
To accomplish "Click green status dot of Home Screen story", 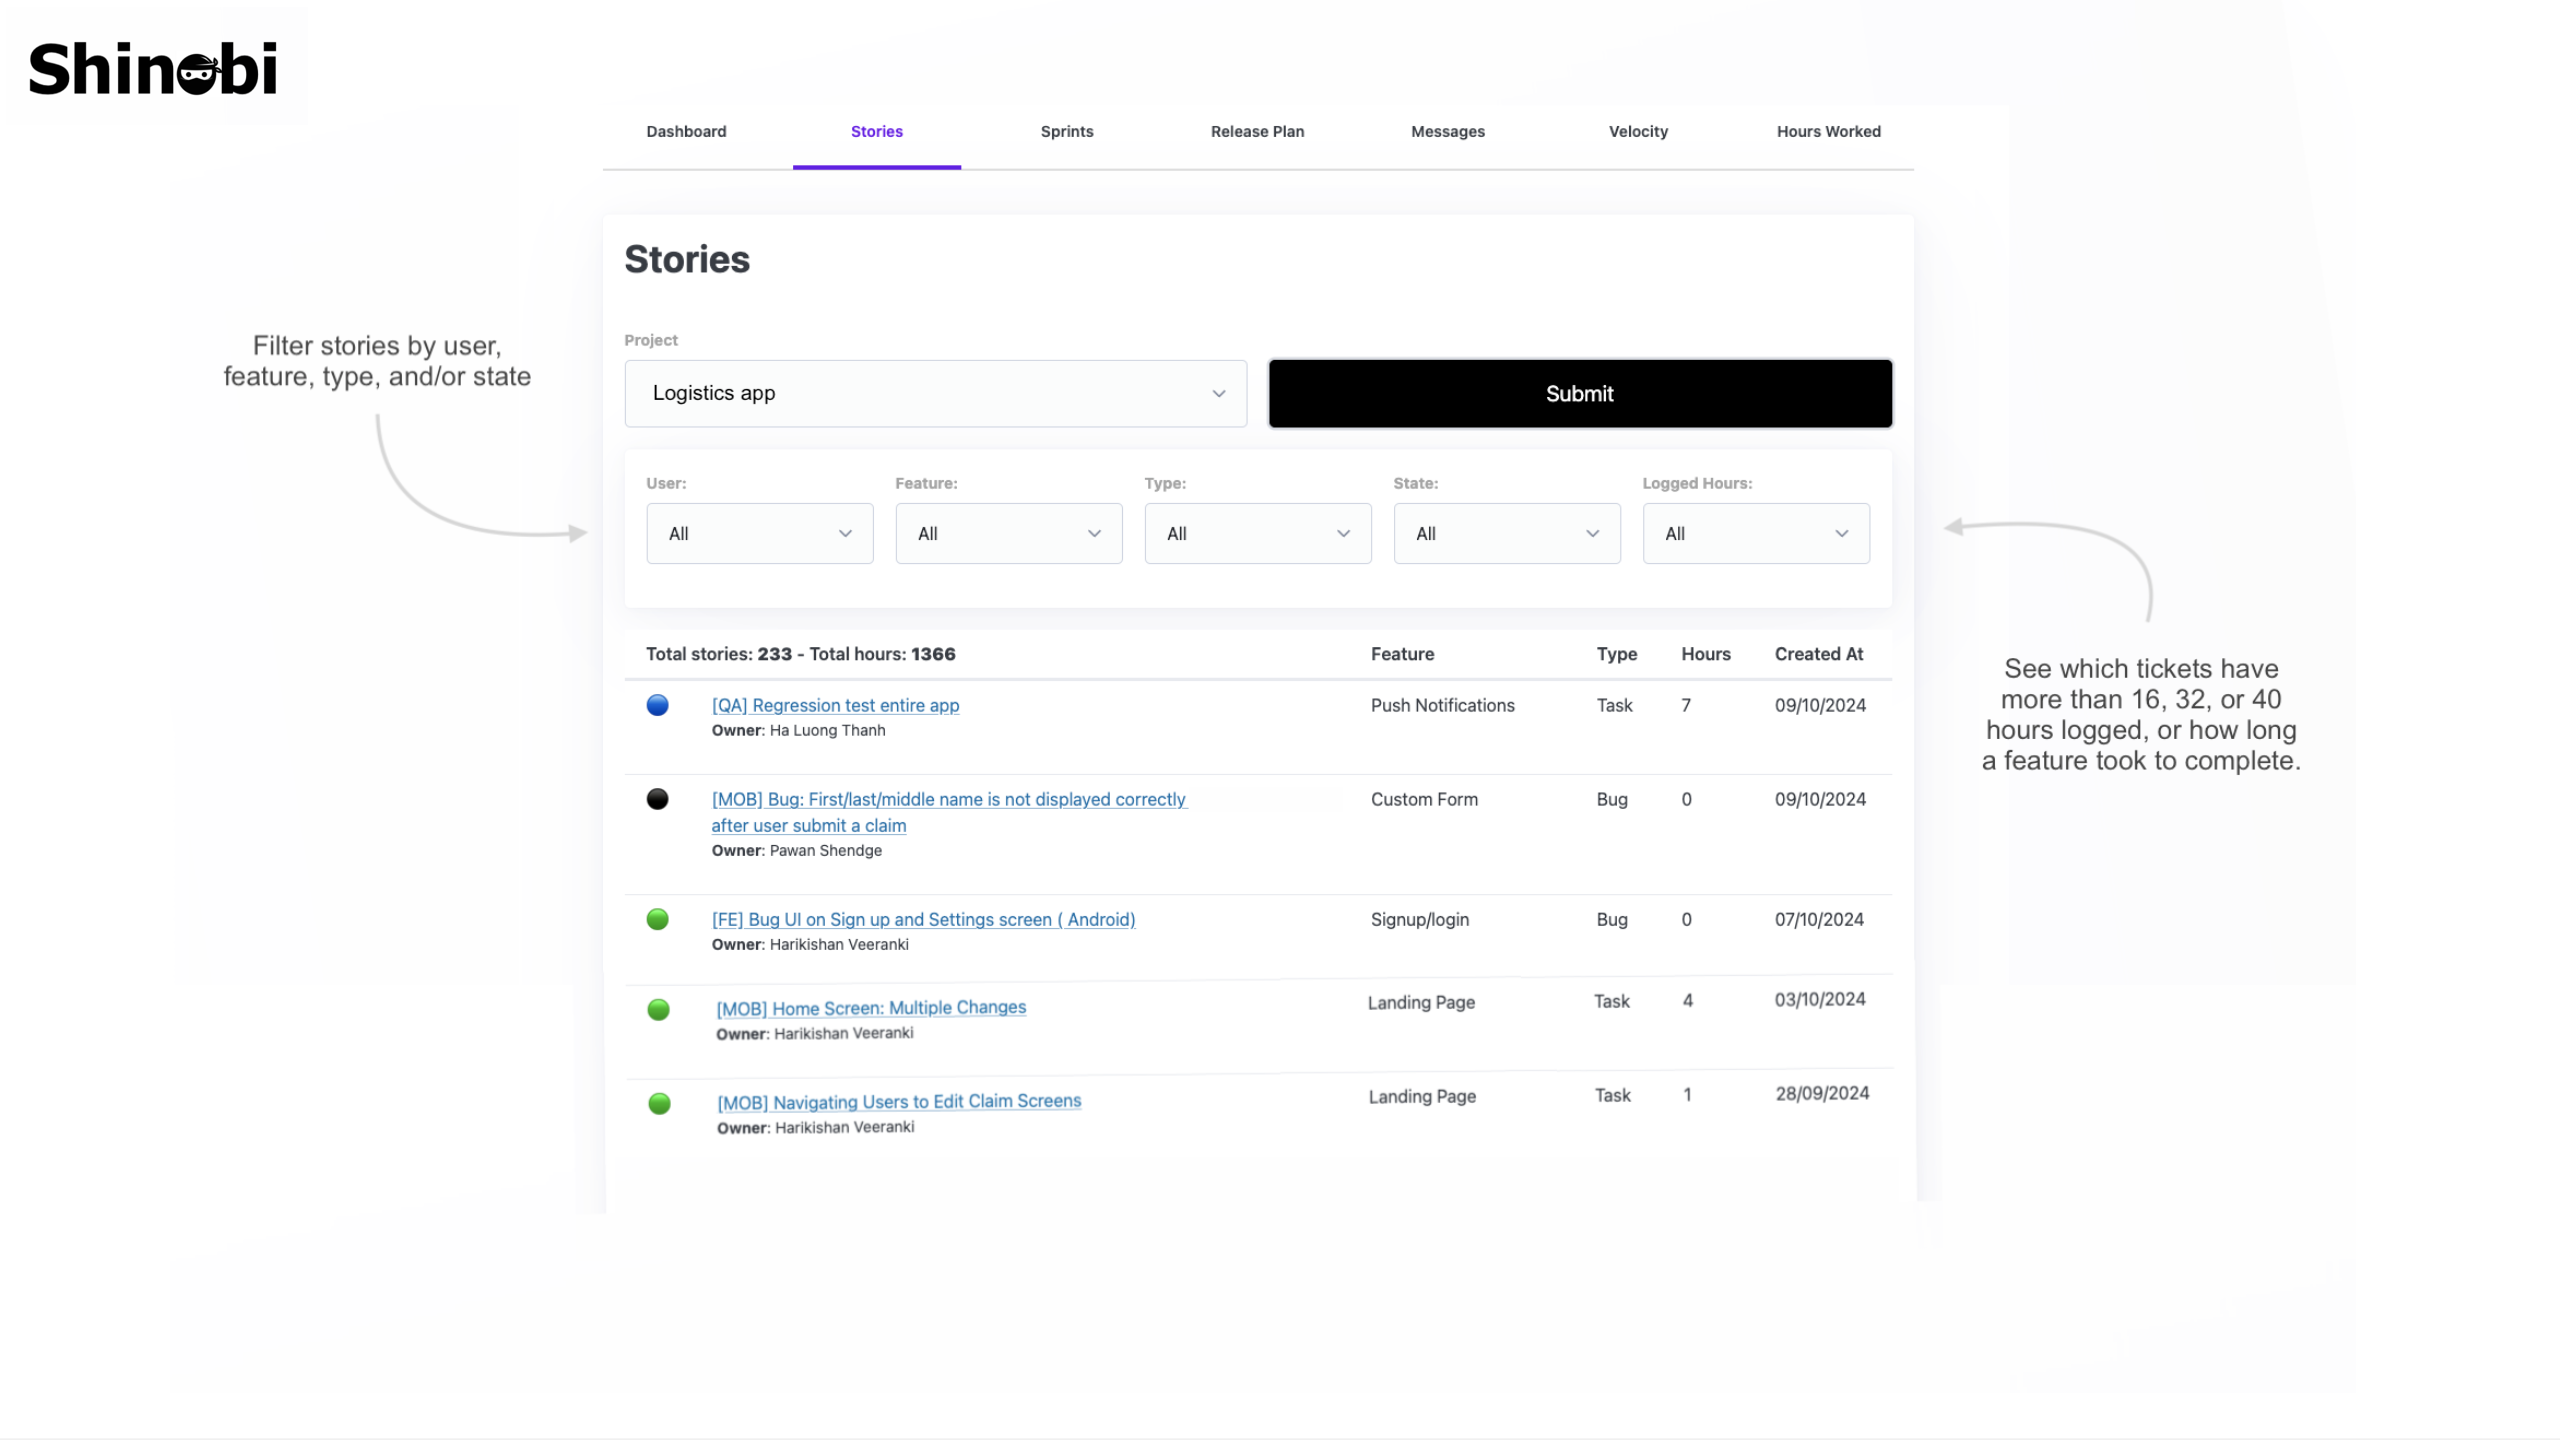I will point(658,1010).
